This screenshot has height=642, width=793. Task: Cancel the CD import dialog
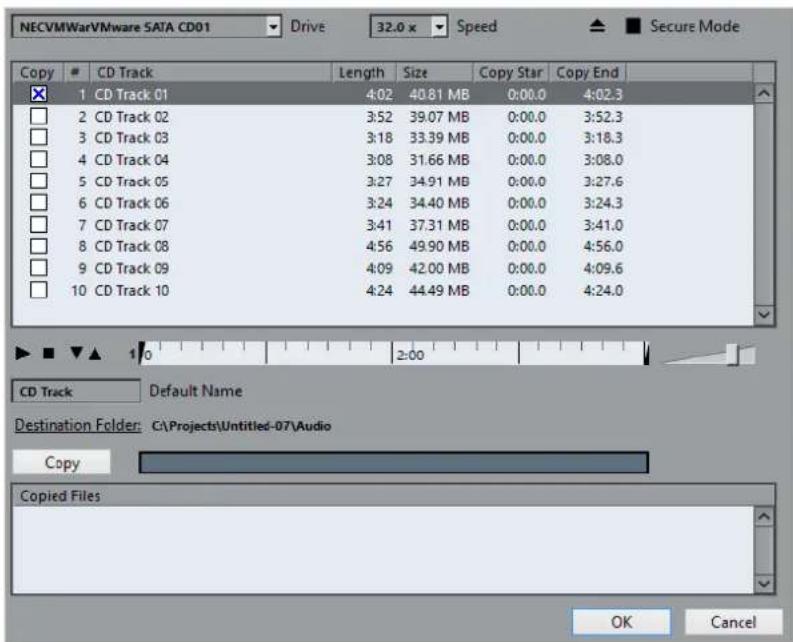click(x=733, y=622)
